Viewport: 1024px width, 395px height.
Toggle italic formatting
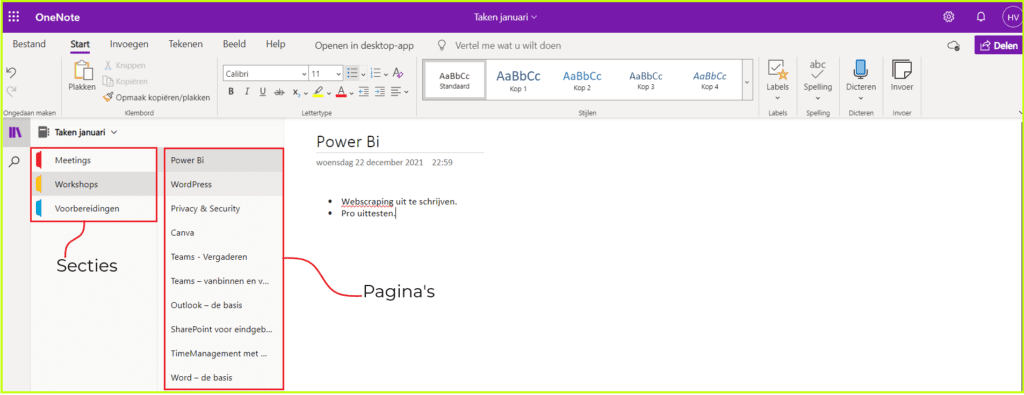[x=247, y=92]
